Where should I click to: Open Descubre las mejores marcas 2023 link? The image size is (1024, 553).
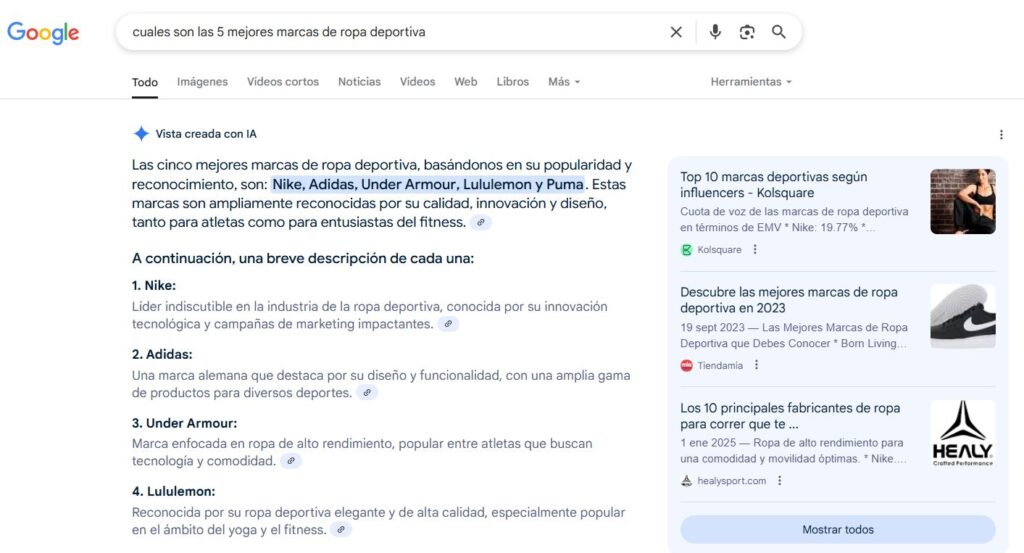(789, 300)
